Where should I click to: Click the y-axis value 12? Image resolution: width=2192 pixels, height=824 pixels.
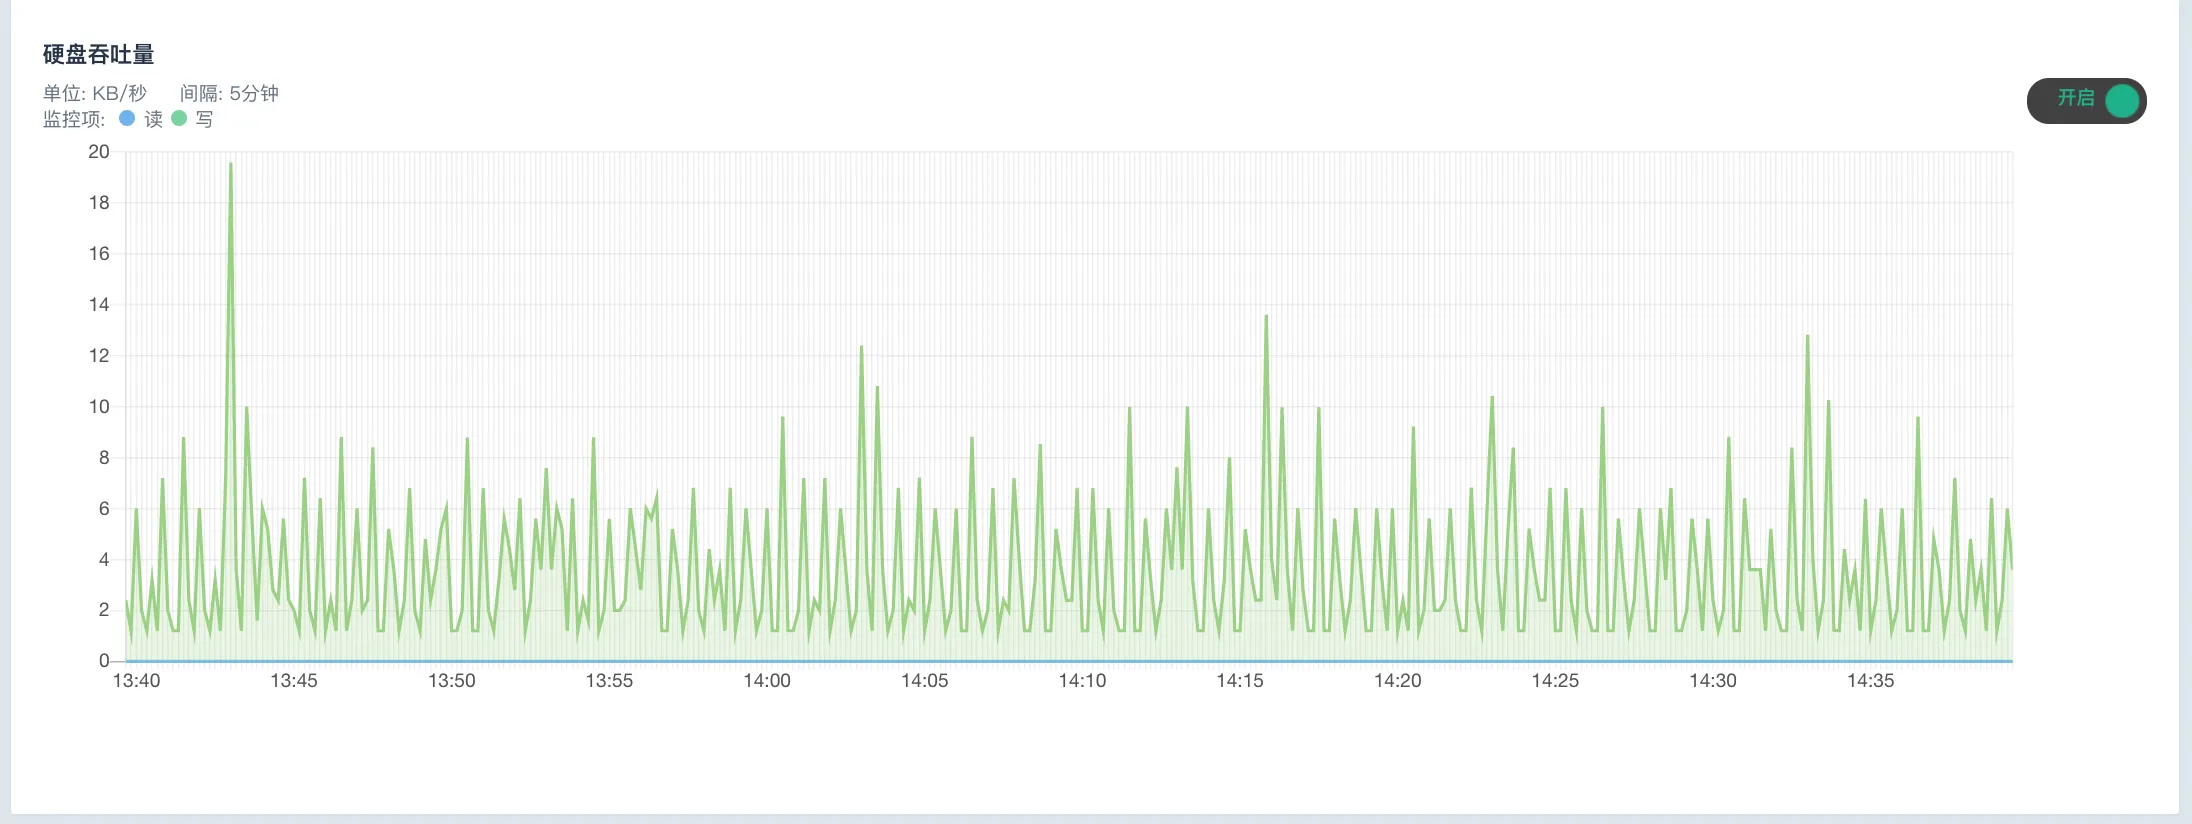click(99, 356)
